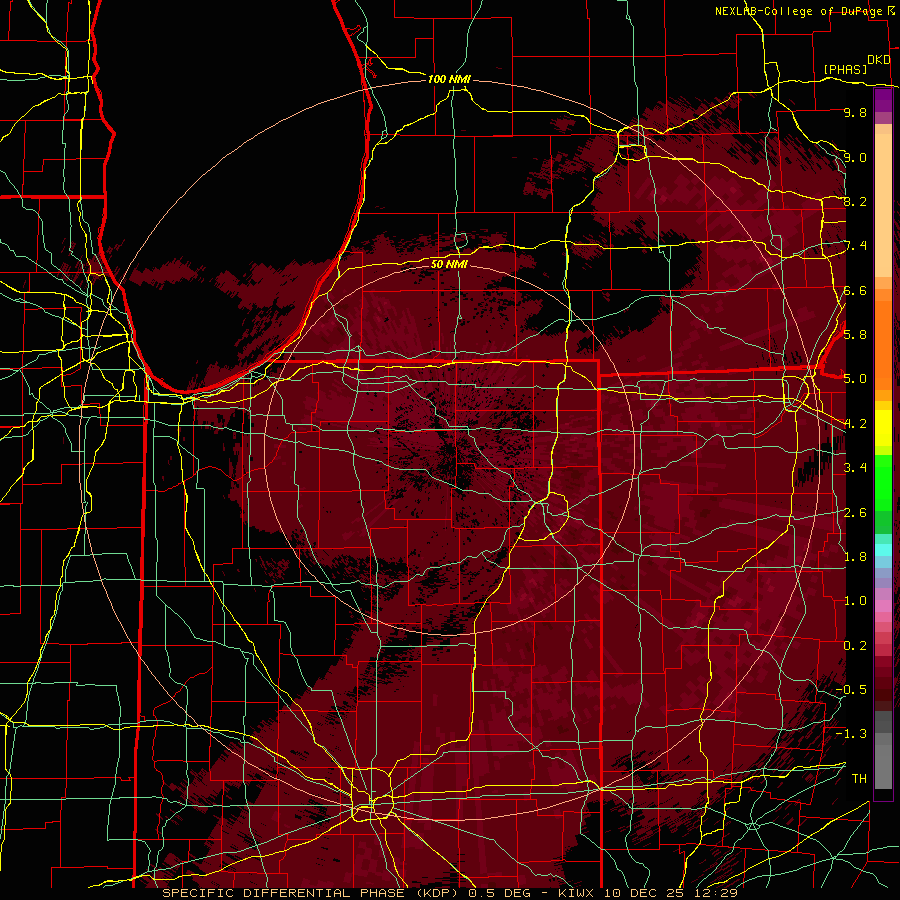
Task: Click the 5.0 scale value
Action: [x=855, y=379]
